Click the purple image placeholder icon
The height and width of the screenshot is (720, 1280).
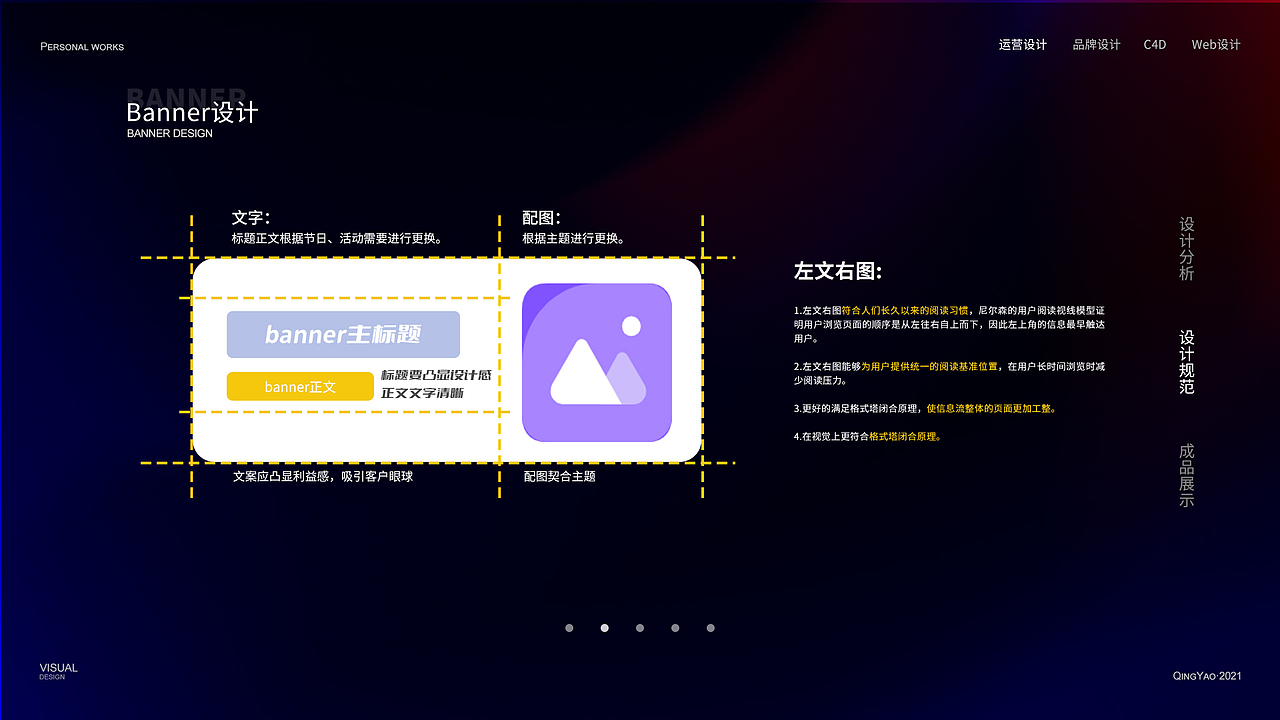tap(597, 361)
